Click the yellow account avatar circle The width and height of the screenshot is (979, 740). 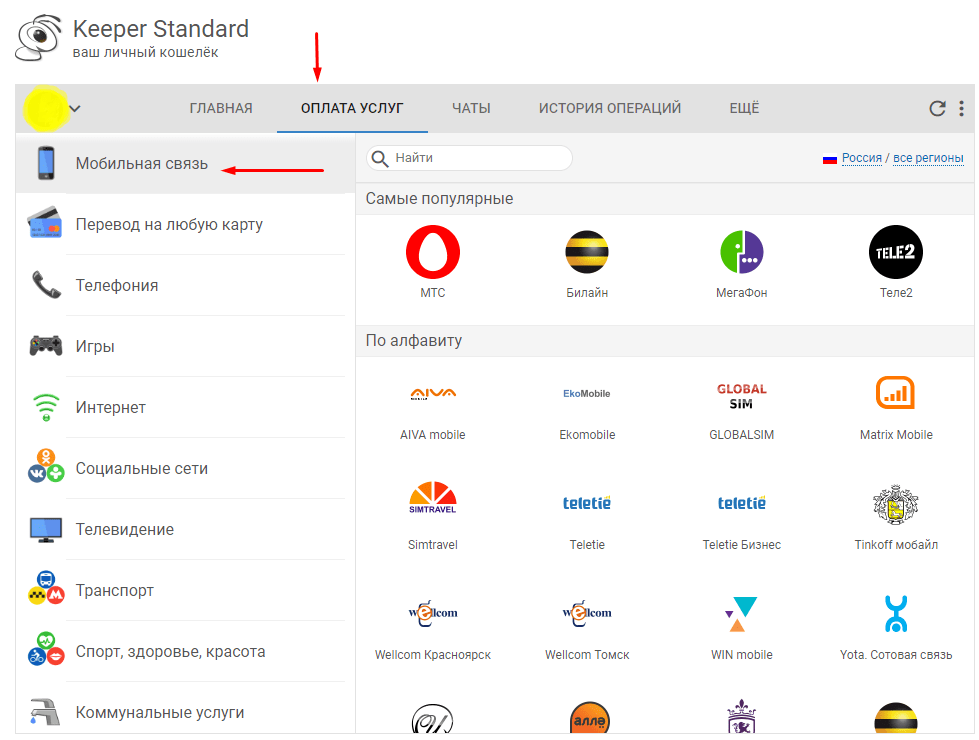click(x=46, y=109)
